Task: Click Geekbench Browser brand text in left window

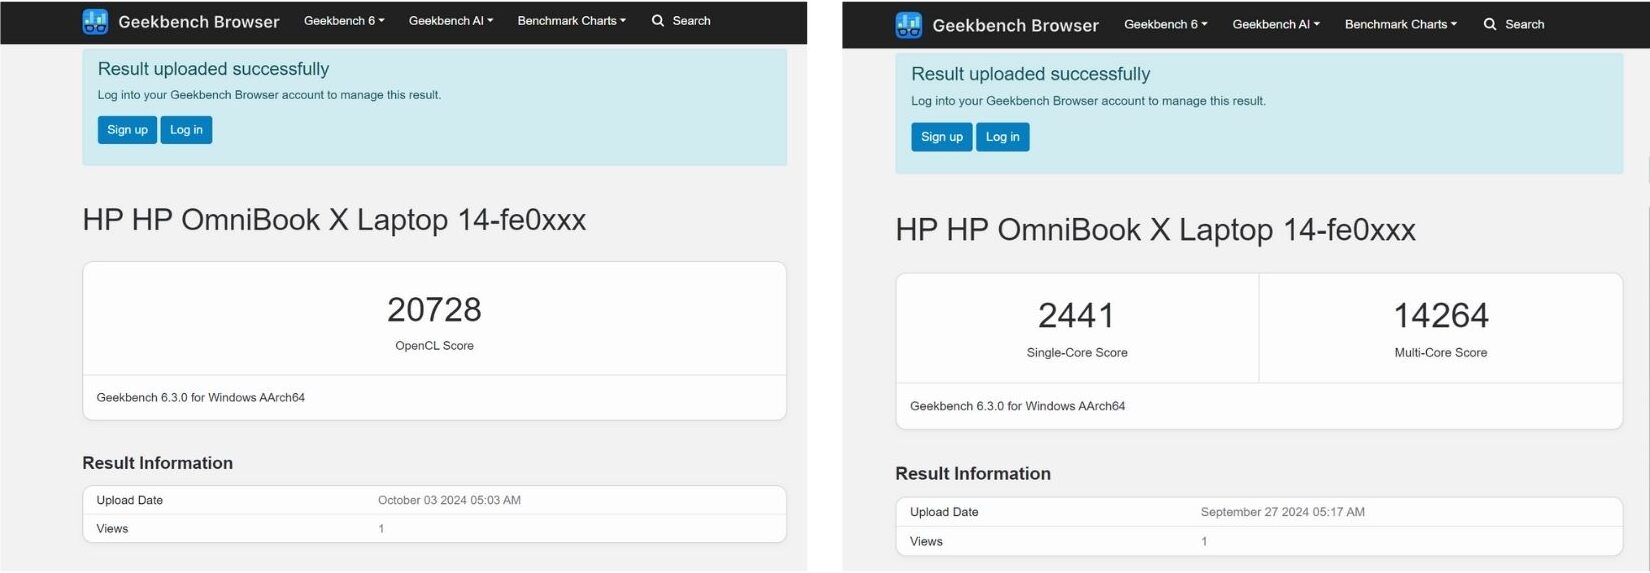Action: click(199, 21)
